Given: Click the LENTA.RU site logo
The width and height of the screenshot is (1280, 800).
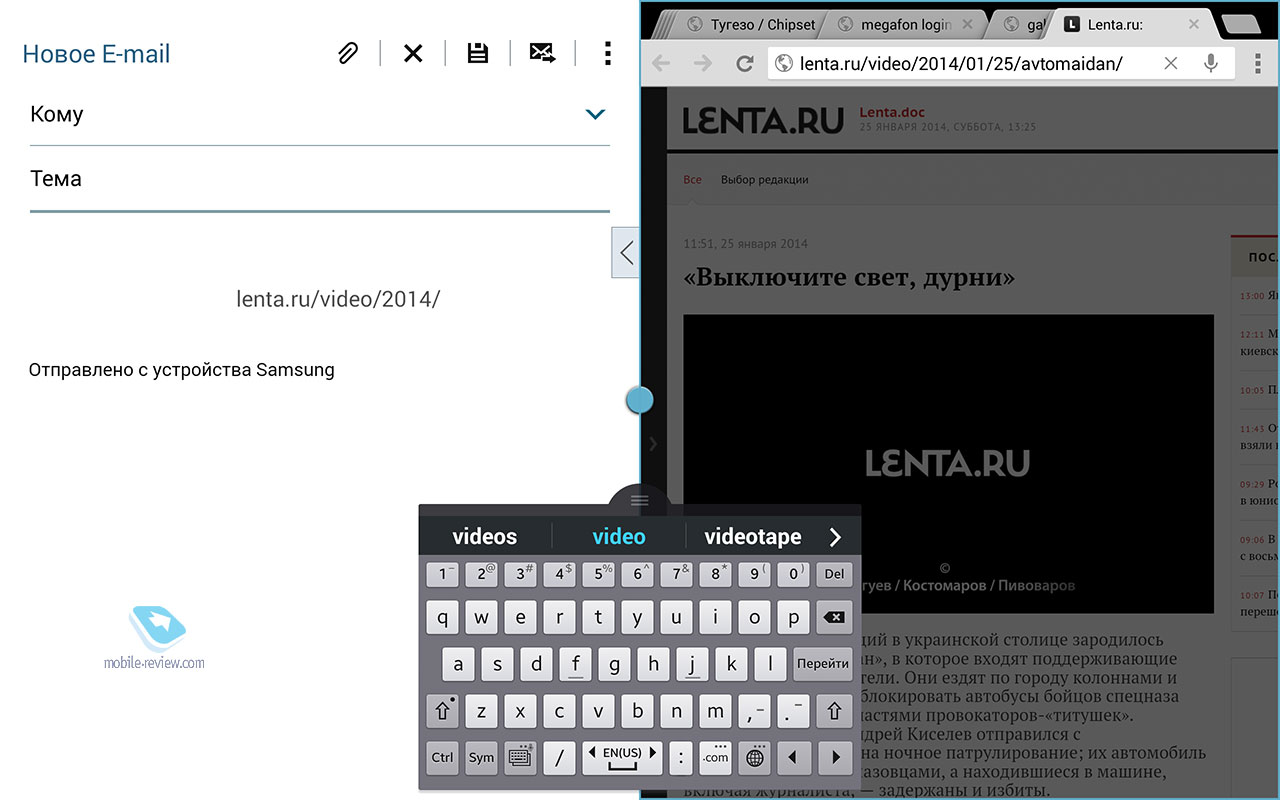Looking at the screenshot, I should [x=763, y=119].
